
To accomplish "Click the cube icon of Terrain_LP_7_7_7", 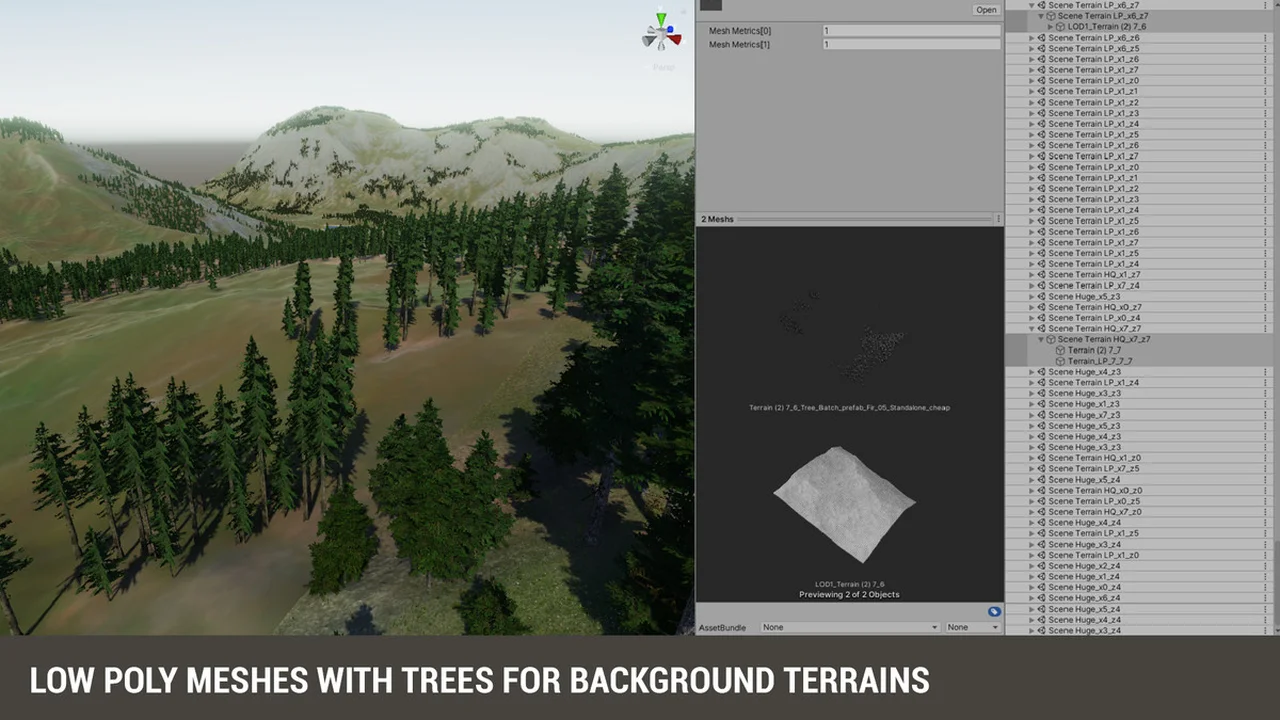I will (1061, 361).
